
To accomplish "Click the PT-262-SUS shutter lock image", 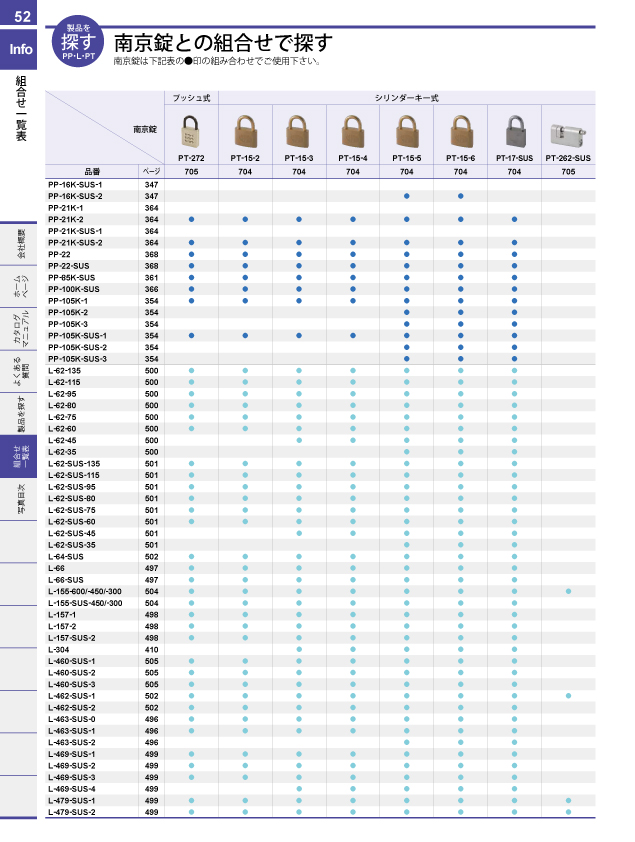I will (568, 133).
